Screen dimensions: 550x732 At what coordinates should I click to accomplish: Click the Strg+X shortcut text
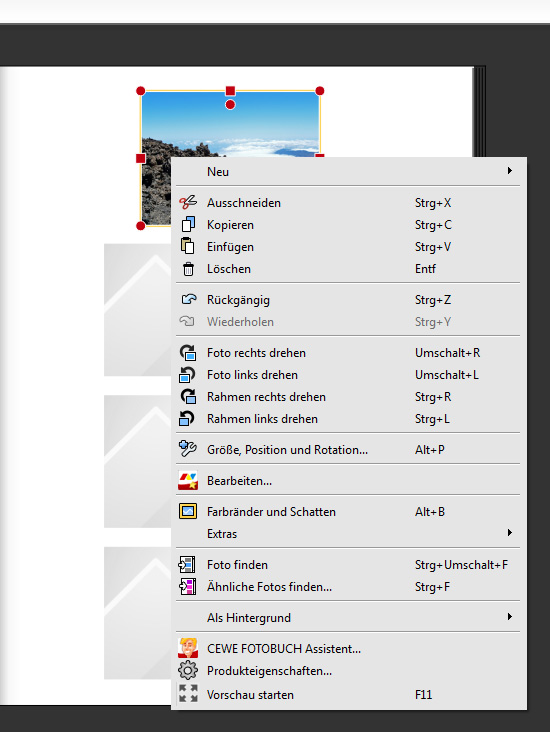[433, 203]
